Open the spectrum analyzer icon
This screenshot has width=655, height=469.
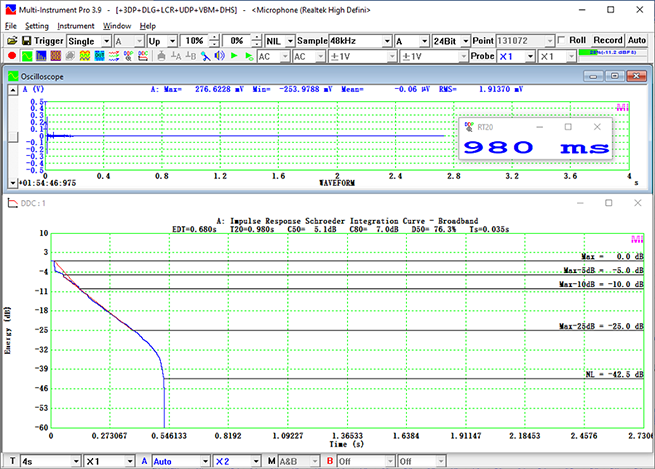(x=43, y=57)
